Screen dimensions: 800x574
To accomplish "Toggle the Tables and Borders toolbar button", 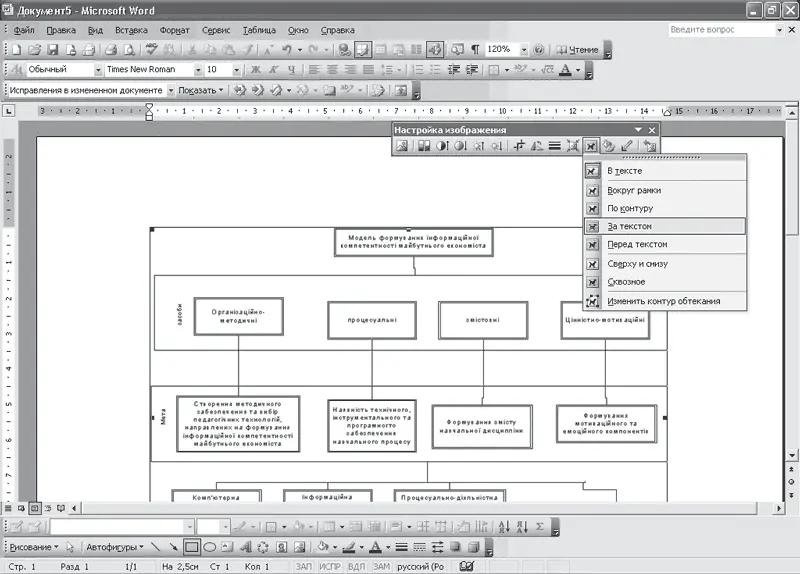I will (363, 49).
